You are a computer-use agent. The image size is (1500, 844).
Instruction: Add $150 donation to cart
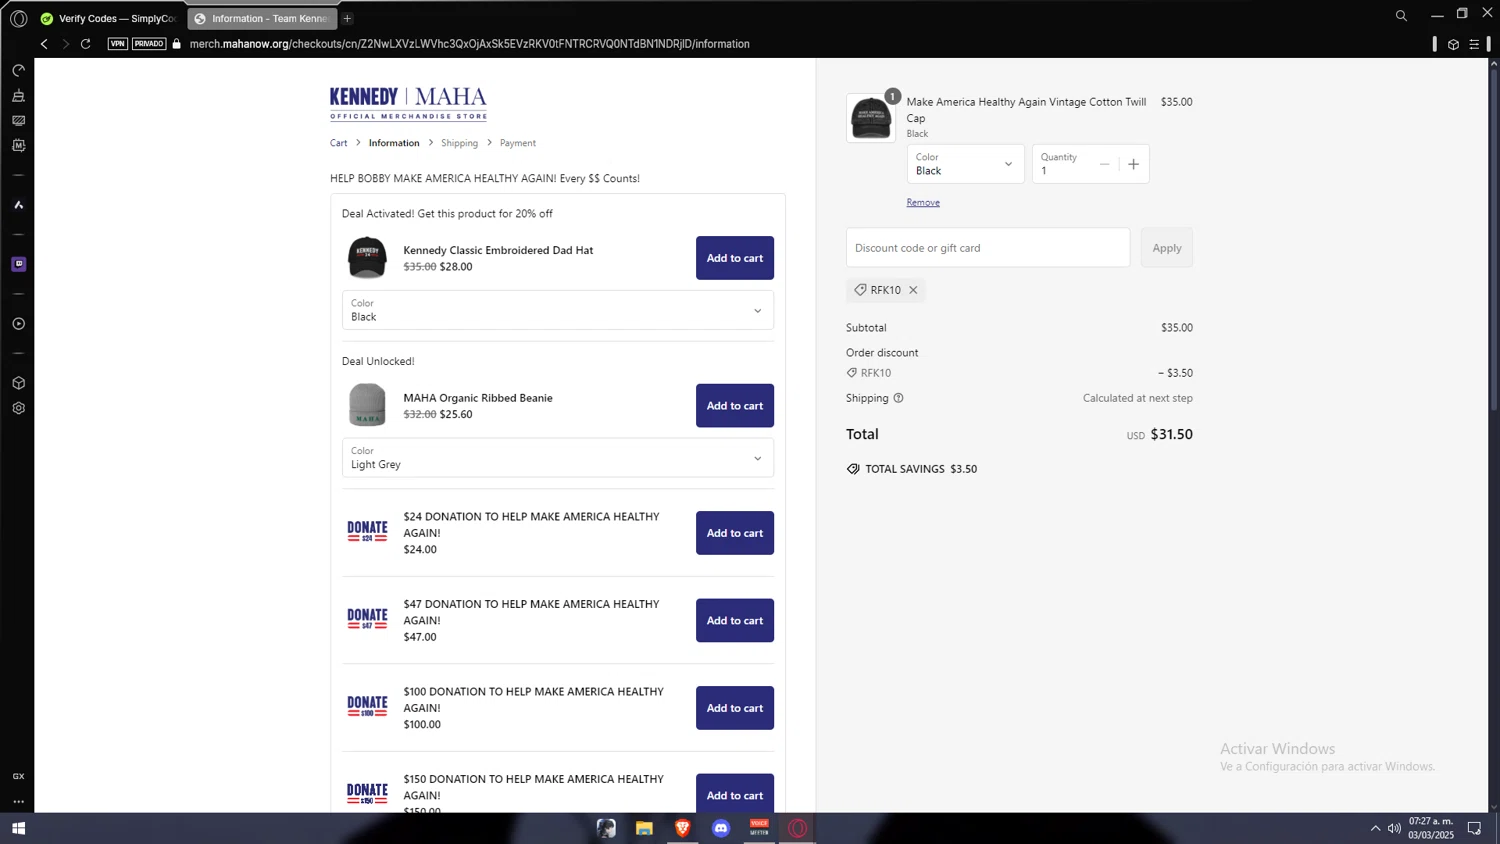[x=735, y=793]
